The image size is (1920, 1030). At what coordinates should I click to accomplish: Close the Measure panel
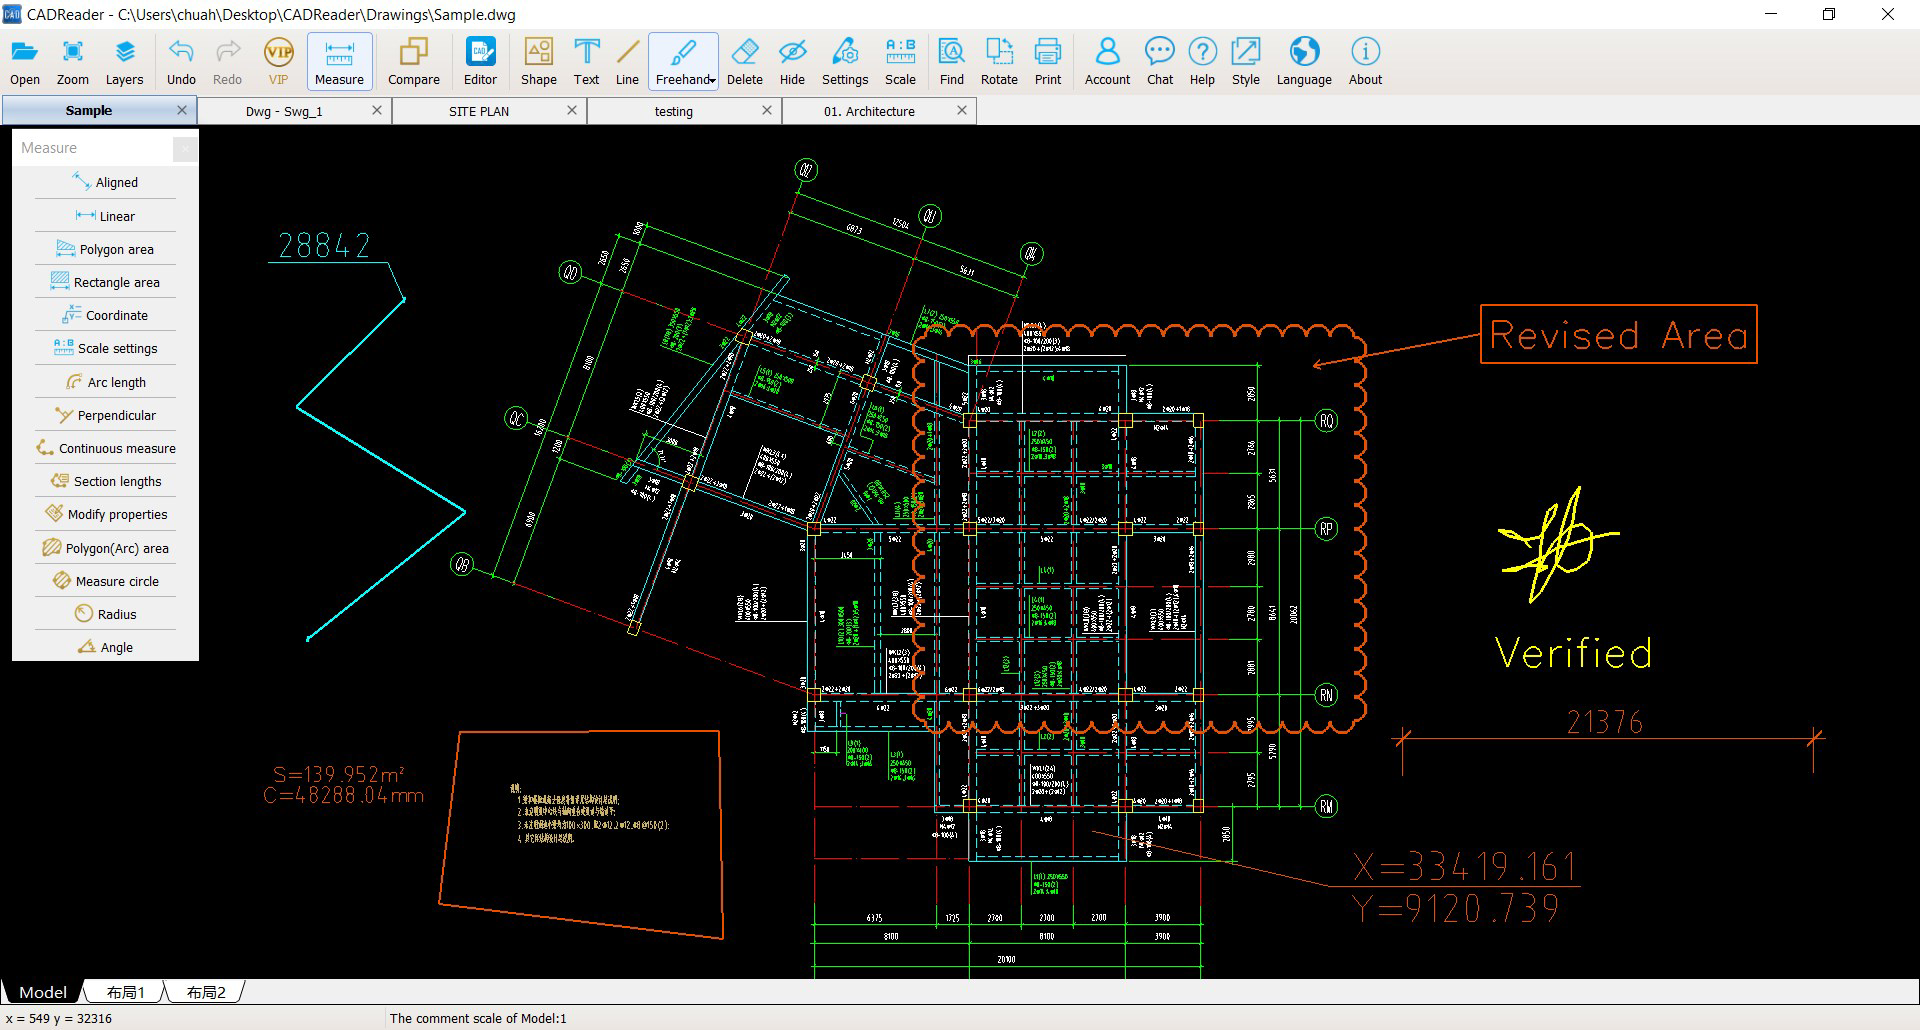point(185,148)
